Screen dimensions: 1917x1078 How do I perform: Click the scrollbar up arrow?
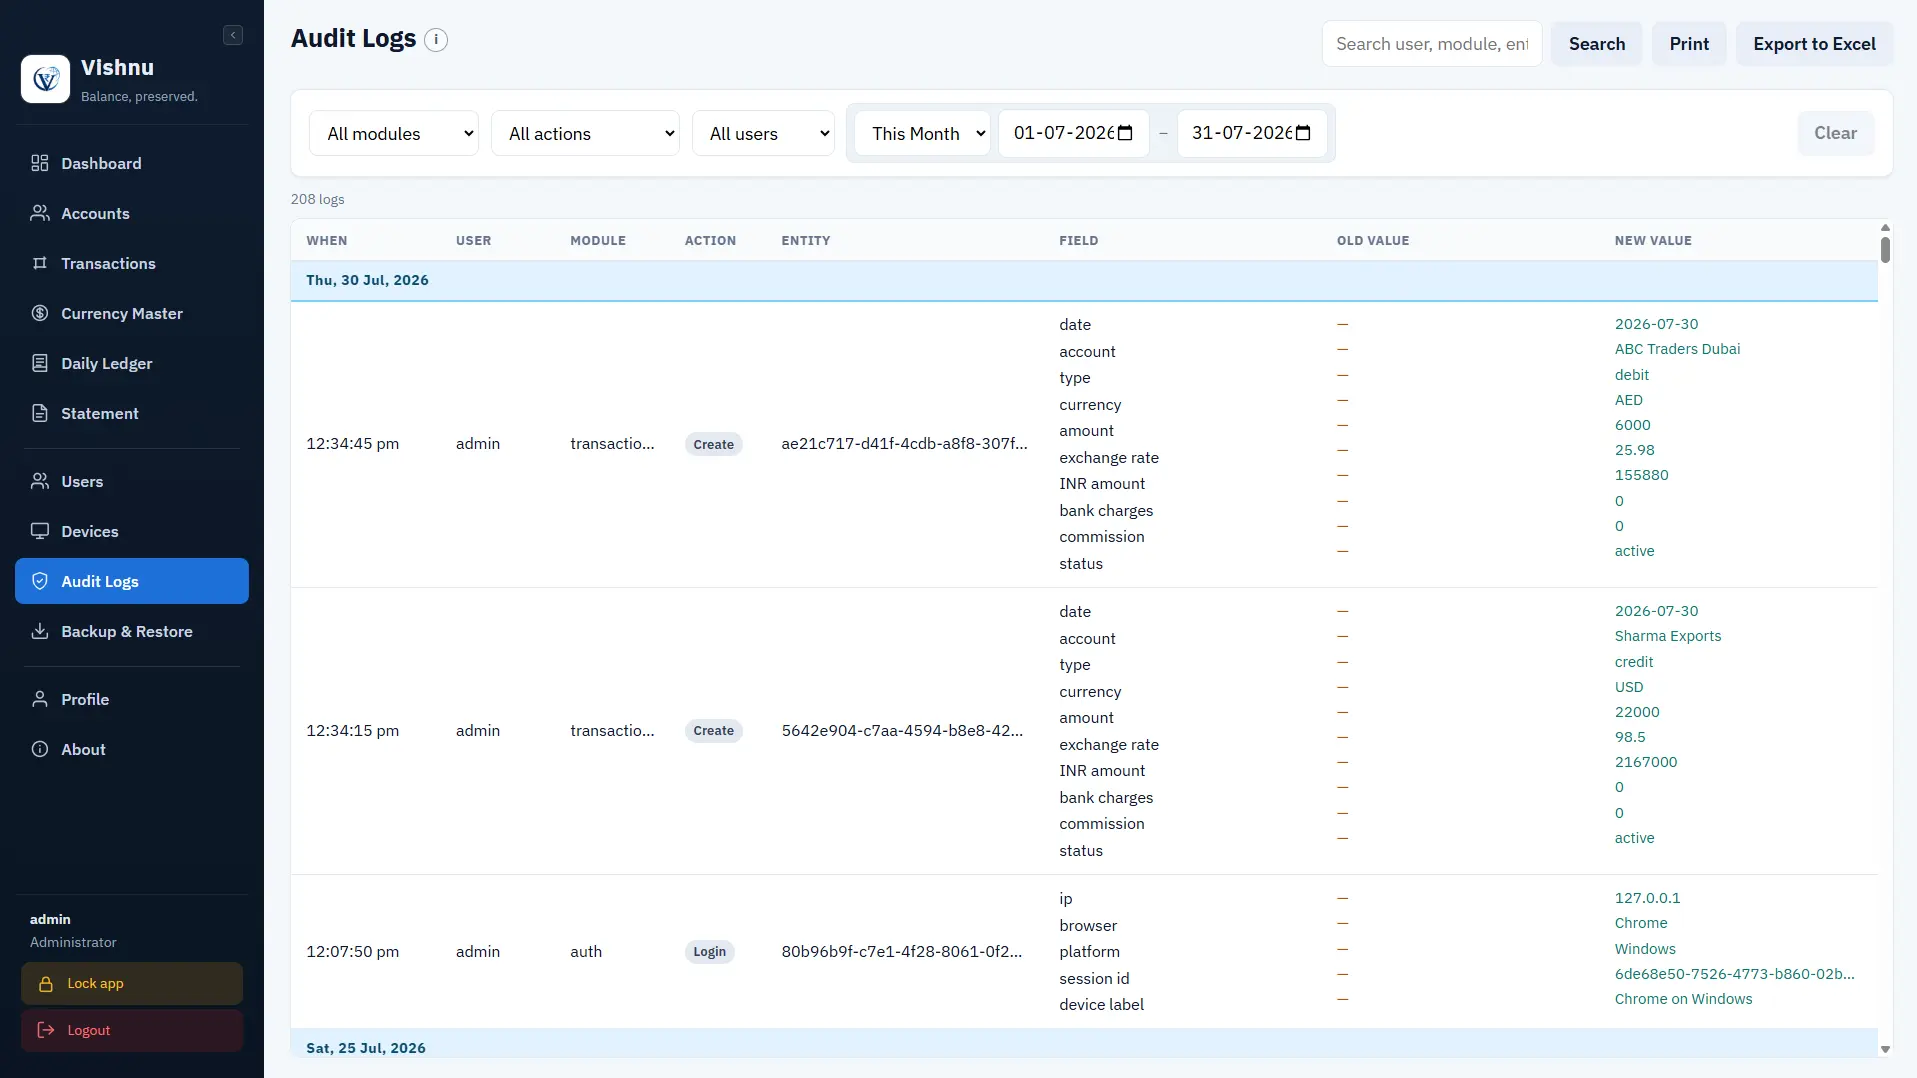1885,228
